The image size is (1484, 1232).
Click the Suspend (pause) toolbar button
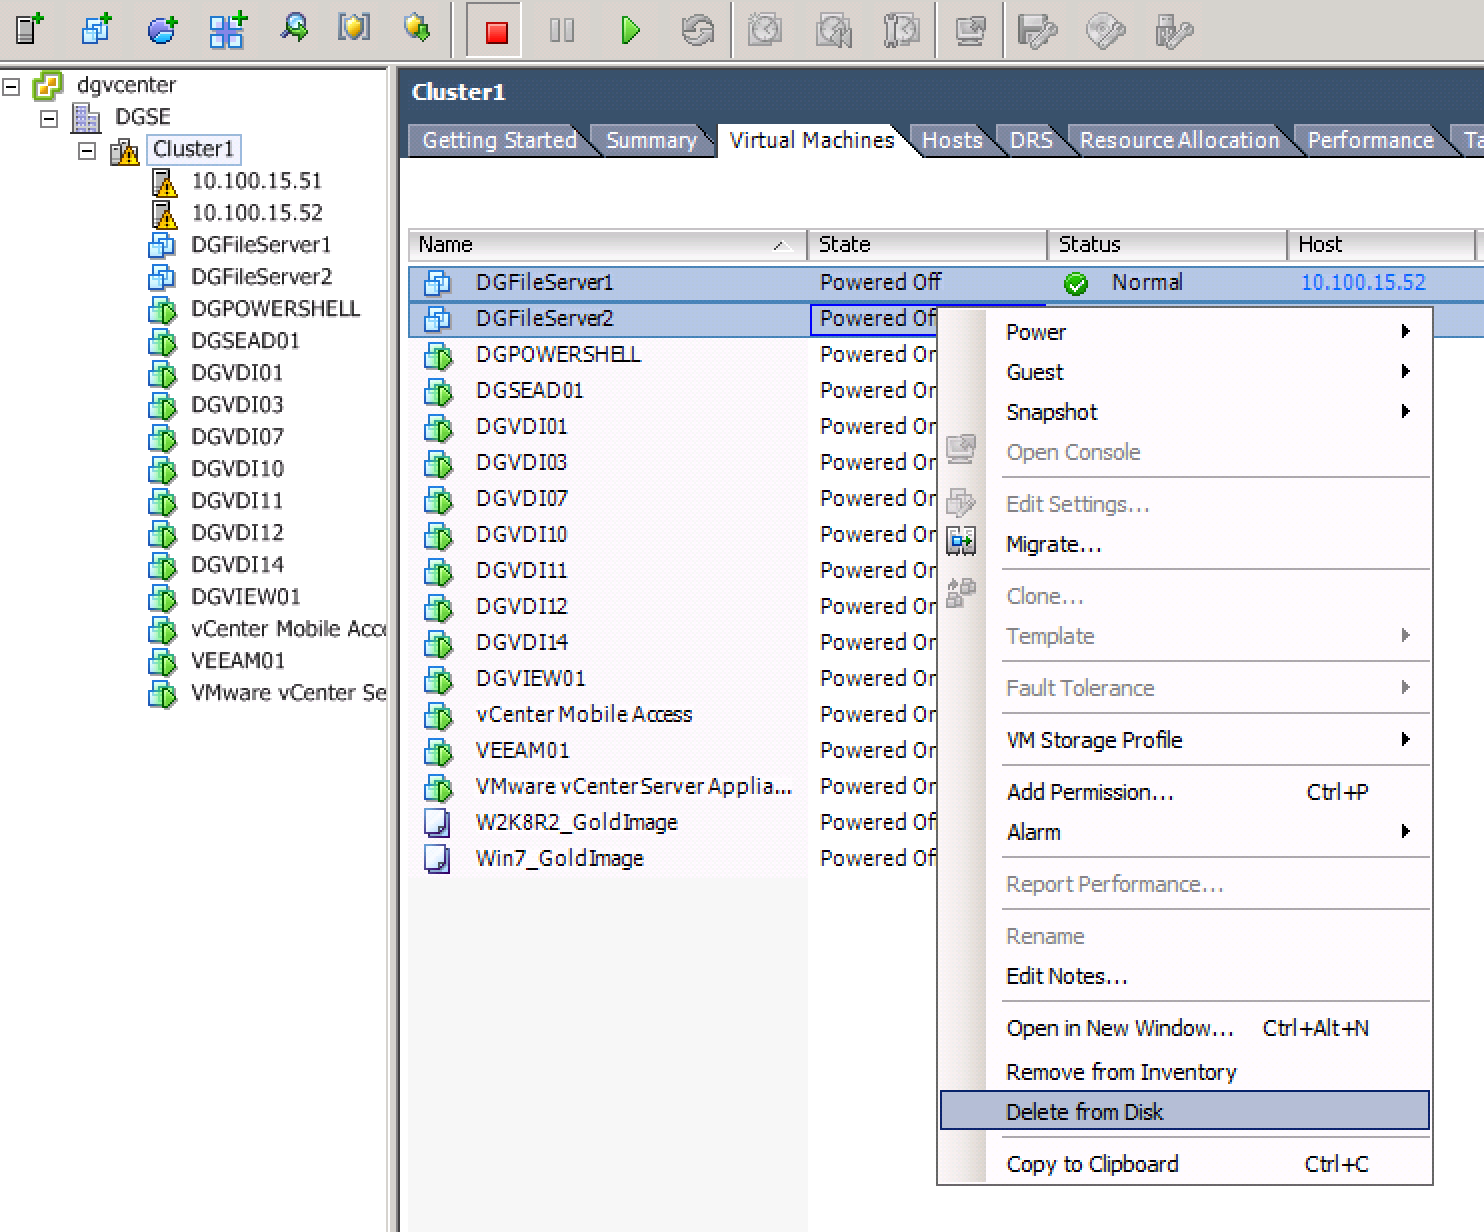coord(562,31)
